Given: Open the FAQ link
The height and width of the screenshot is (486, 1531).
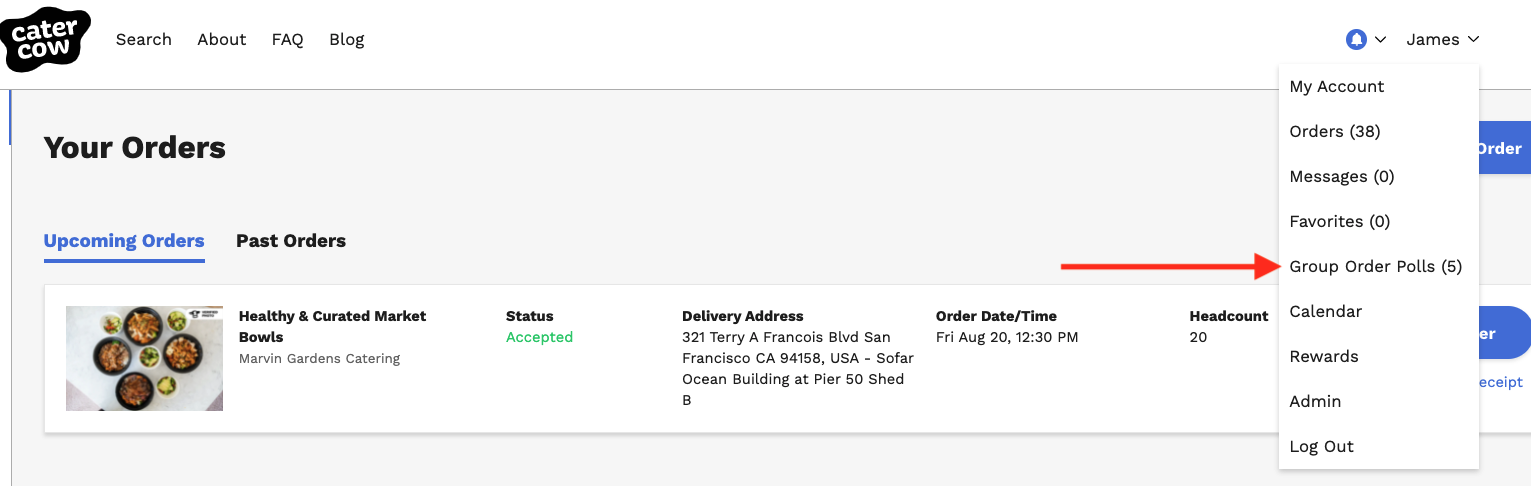Looking at the screenshot, I should 287,40.
